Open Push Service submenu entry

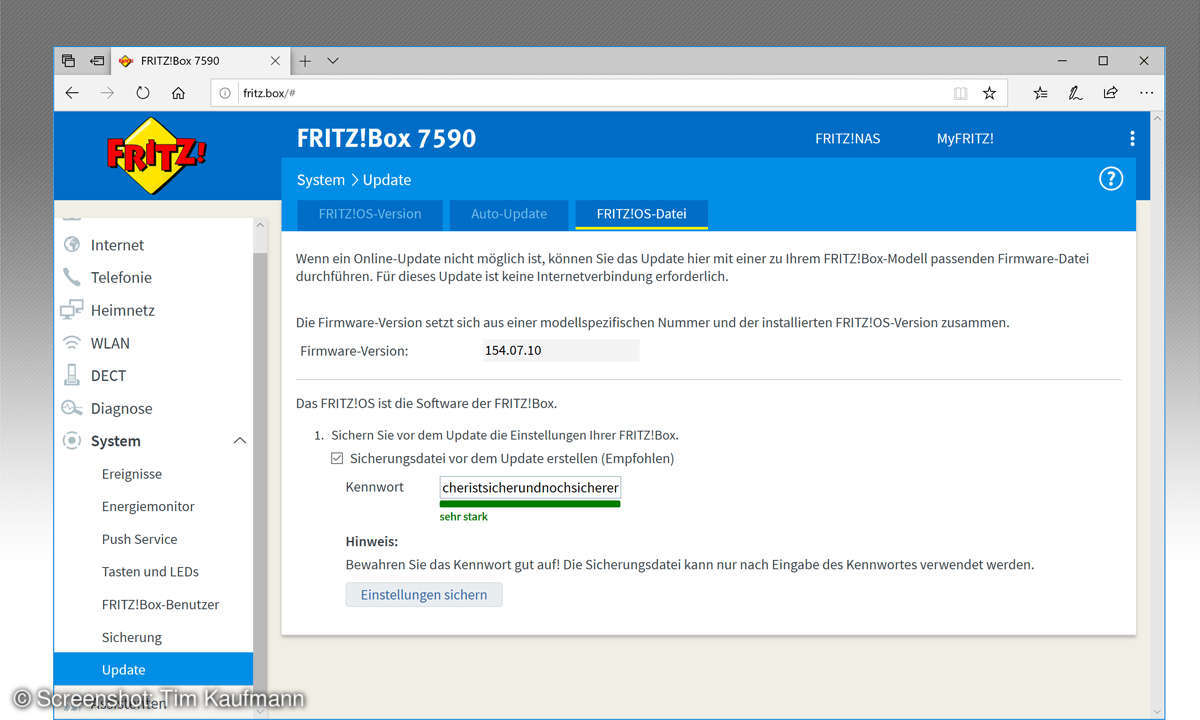pos(139,539)
